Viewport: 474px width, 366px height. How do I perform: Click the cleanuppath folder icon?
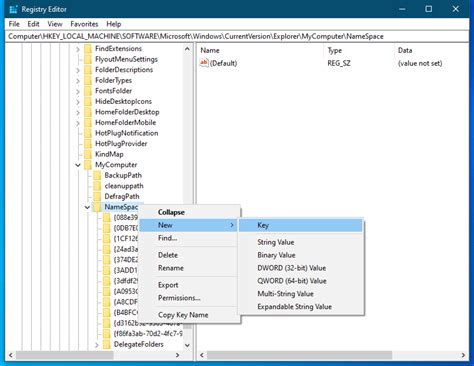coord(97,186)
